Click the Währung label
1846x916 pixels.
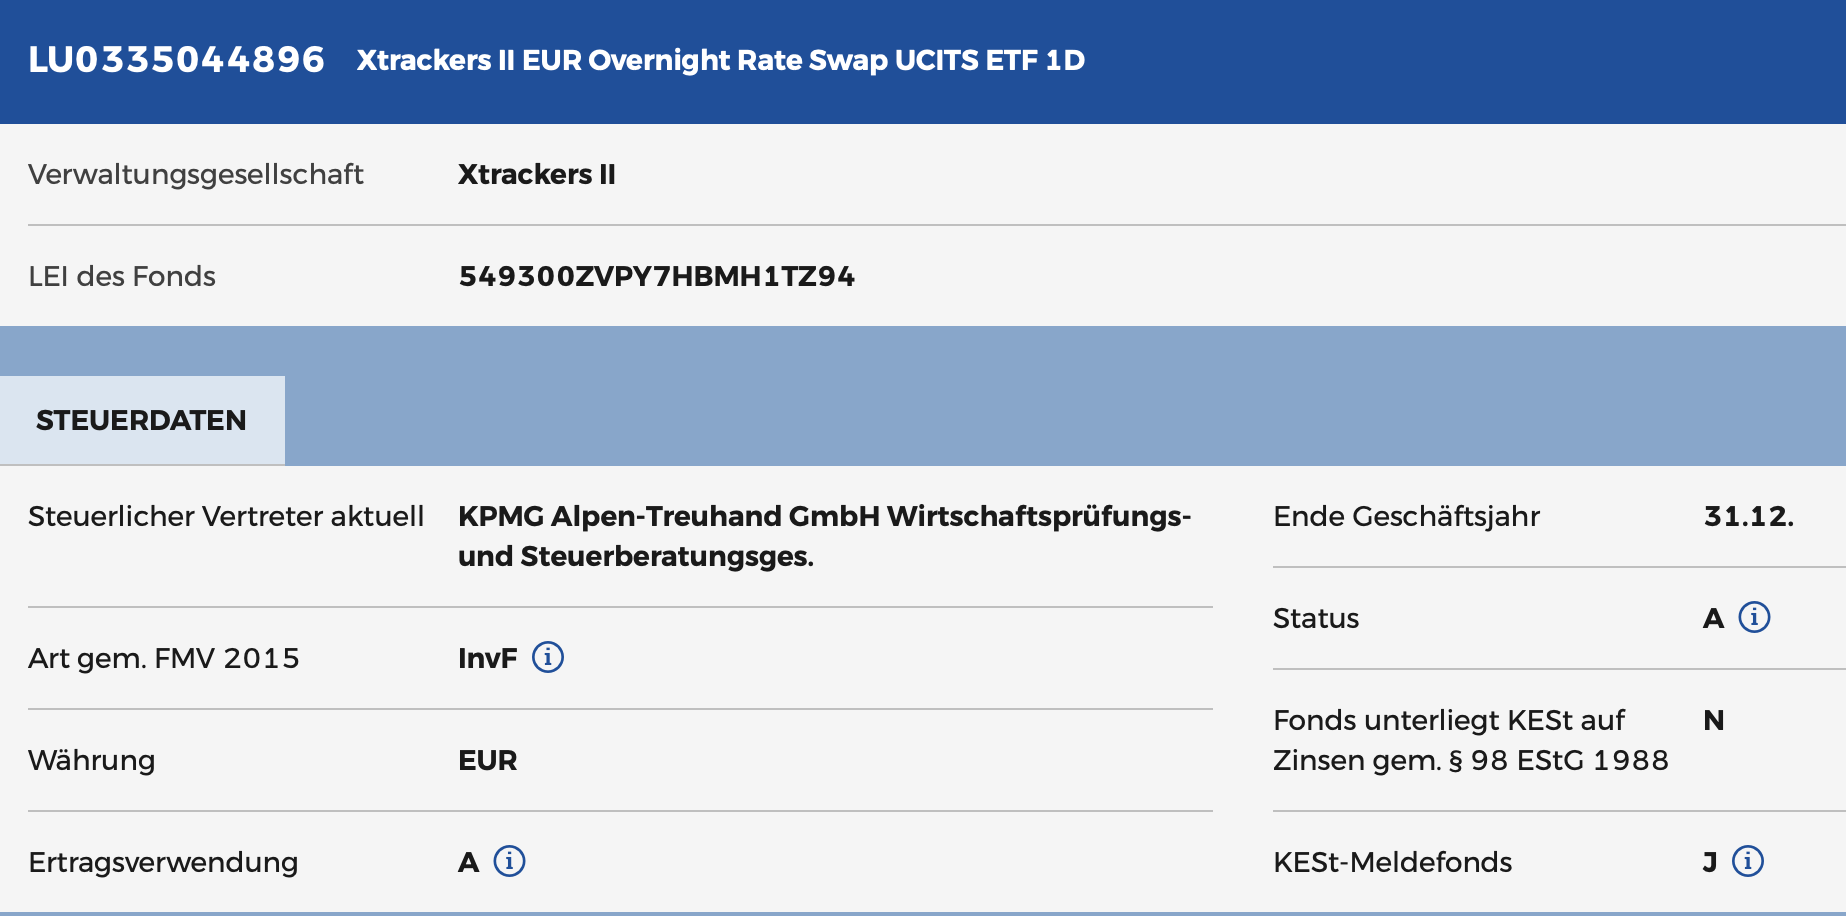(92, 760)
